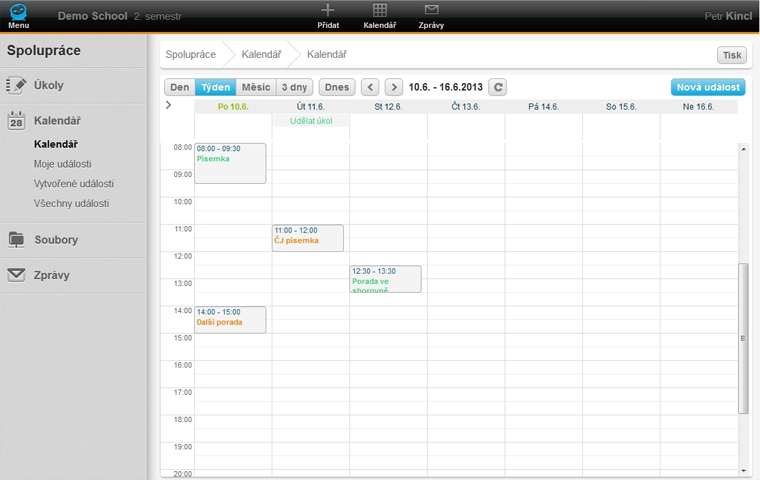Open the Soubory section label
This screenshot has width=760, height=480.
coord(56,240)
